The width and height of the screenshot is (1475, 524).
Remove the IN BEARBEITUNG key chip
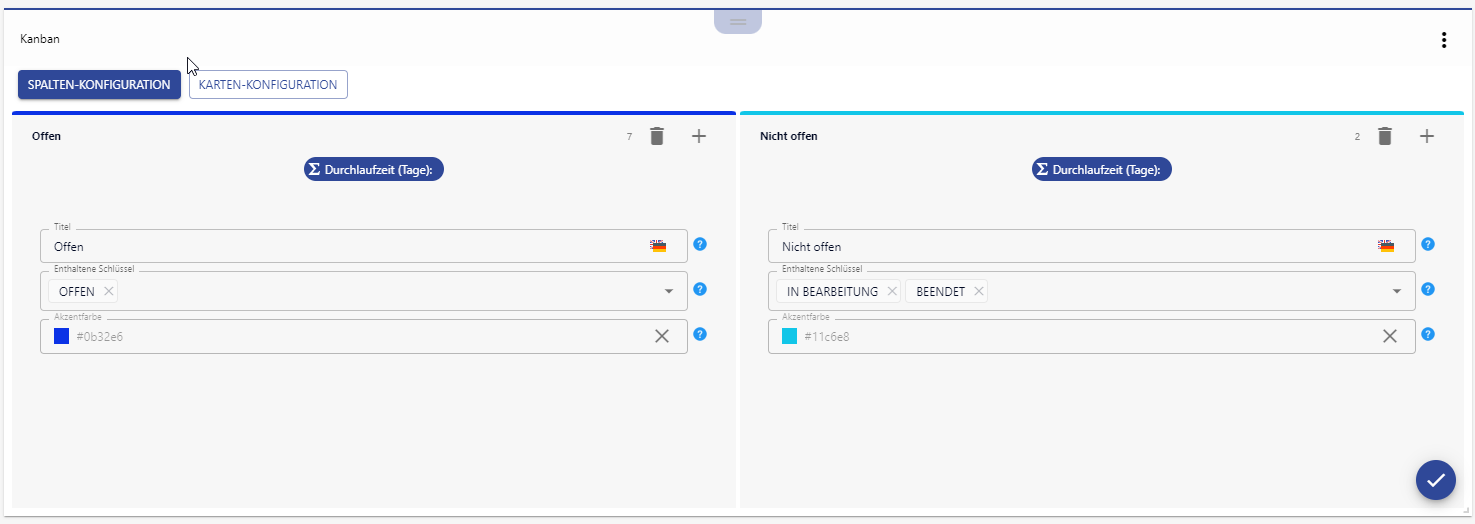pyautogui.click(x=892, y=292)
